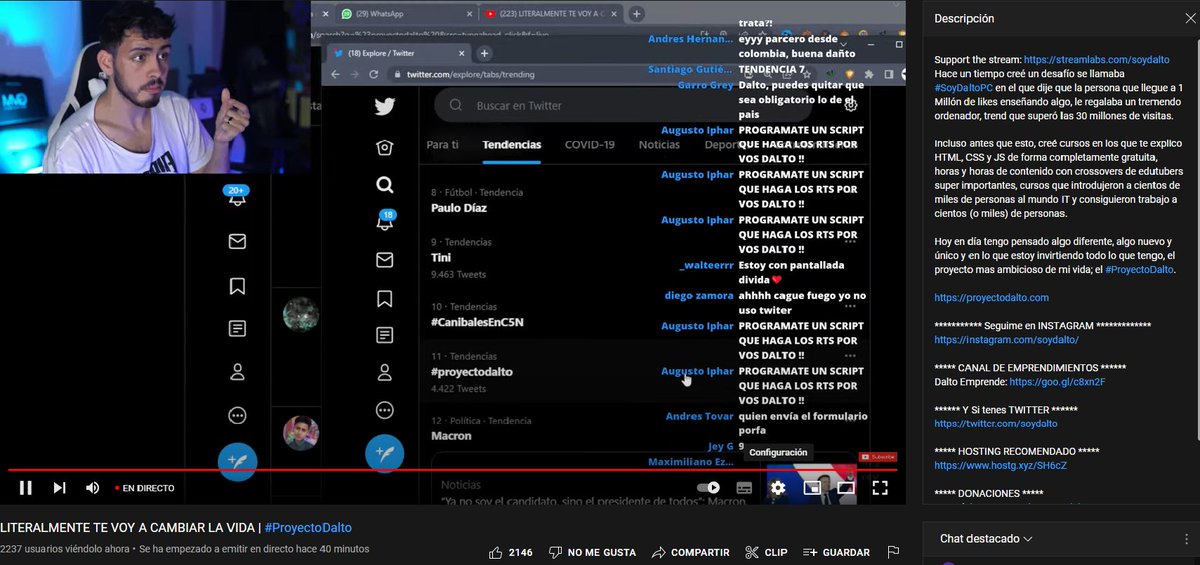1200x565 pixels.
Task: Open Twitter explore settings gear
Action: 850,105
